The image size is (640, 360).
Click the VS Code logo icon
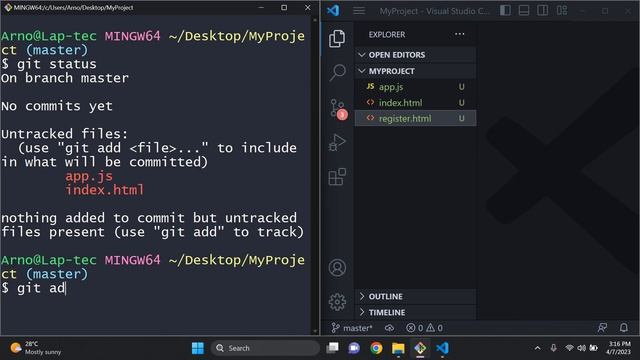[333, 10]
